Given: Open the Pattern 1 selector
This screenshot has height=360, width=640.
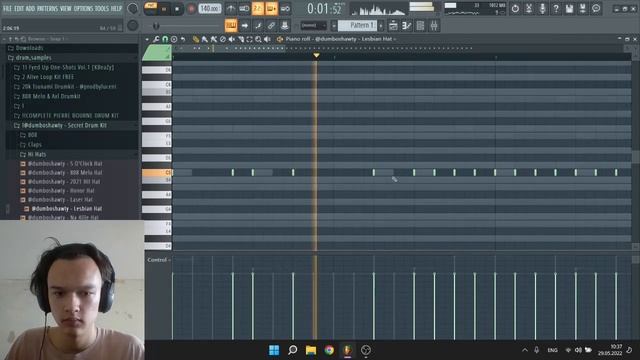Looking at the screenshot, I should 358,25.
